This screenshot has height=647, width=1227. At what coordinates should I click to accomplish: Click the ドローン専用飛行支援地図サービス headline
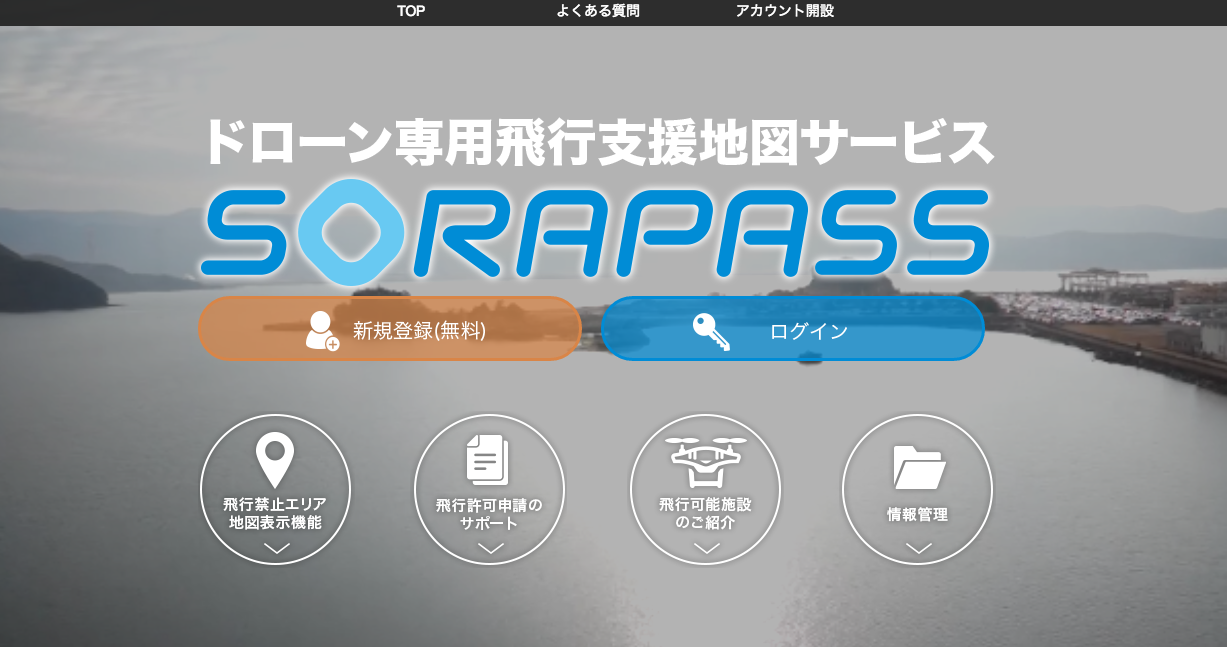point(598,142)
